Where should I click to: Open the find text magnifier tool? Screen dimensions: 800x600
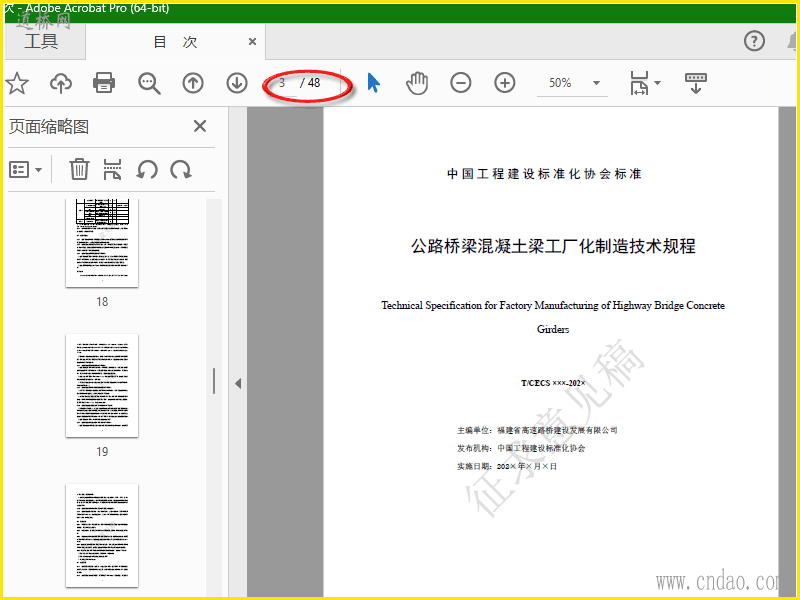[x=149, y=83]
